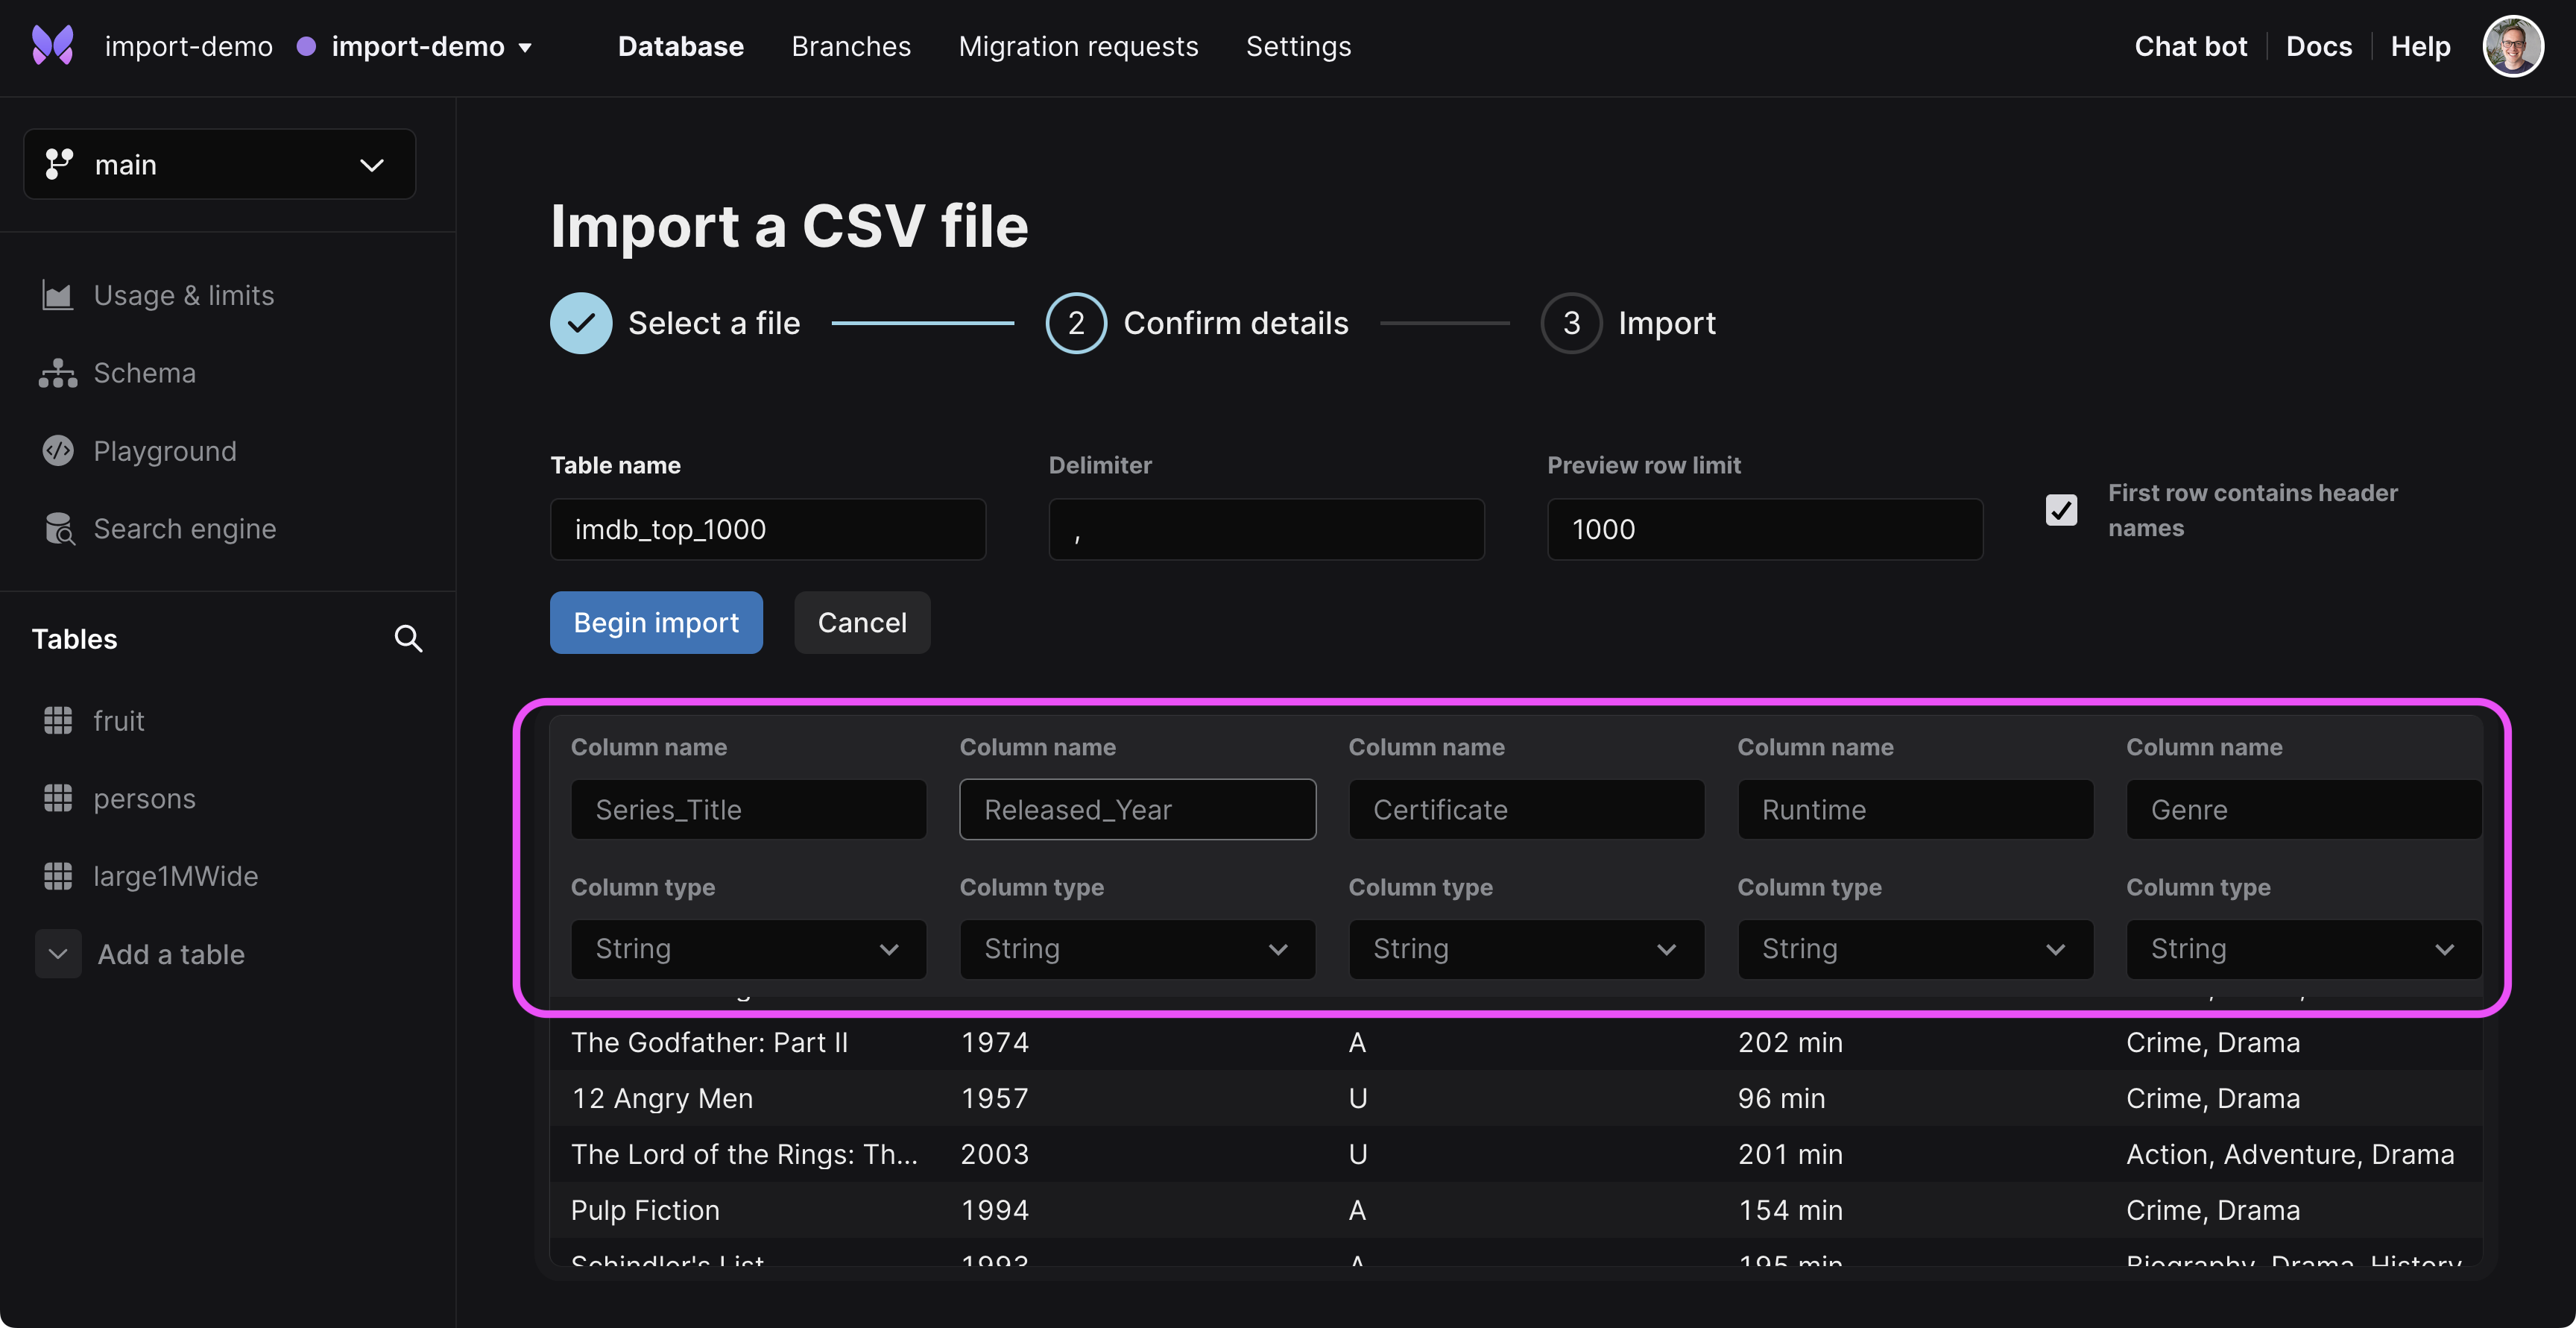Click the Schema hierarchy icon
The width and height of the screenshot is (2576, 1328).
point(57,373)
